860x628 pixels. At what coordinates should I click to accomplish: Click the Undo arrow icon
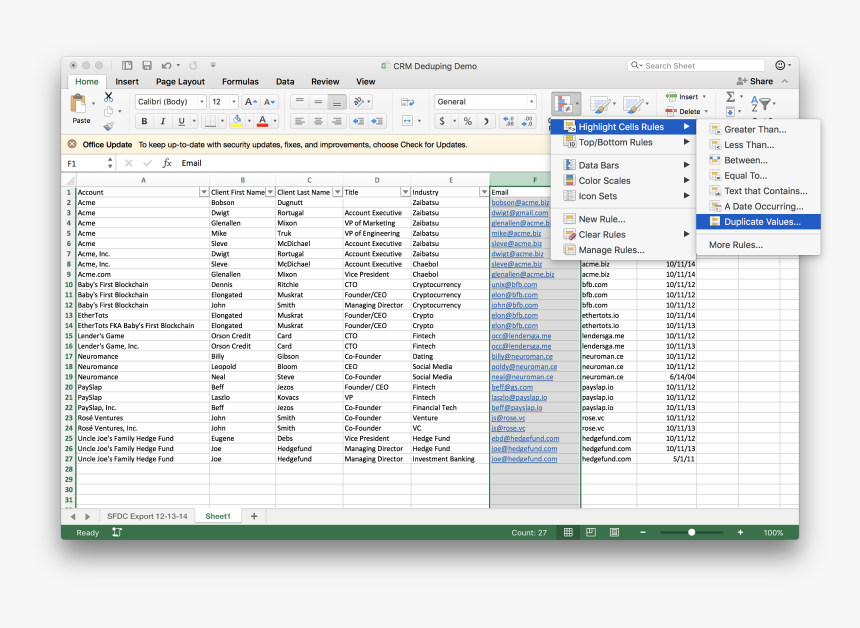pyautogui.click(x=167, y=65)
